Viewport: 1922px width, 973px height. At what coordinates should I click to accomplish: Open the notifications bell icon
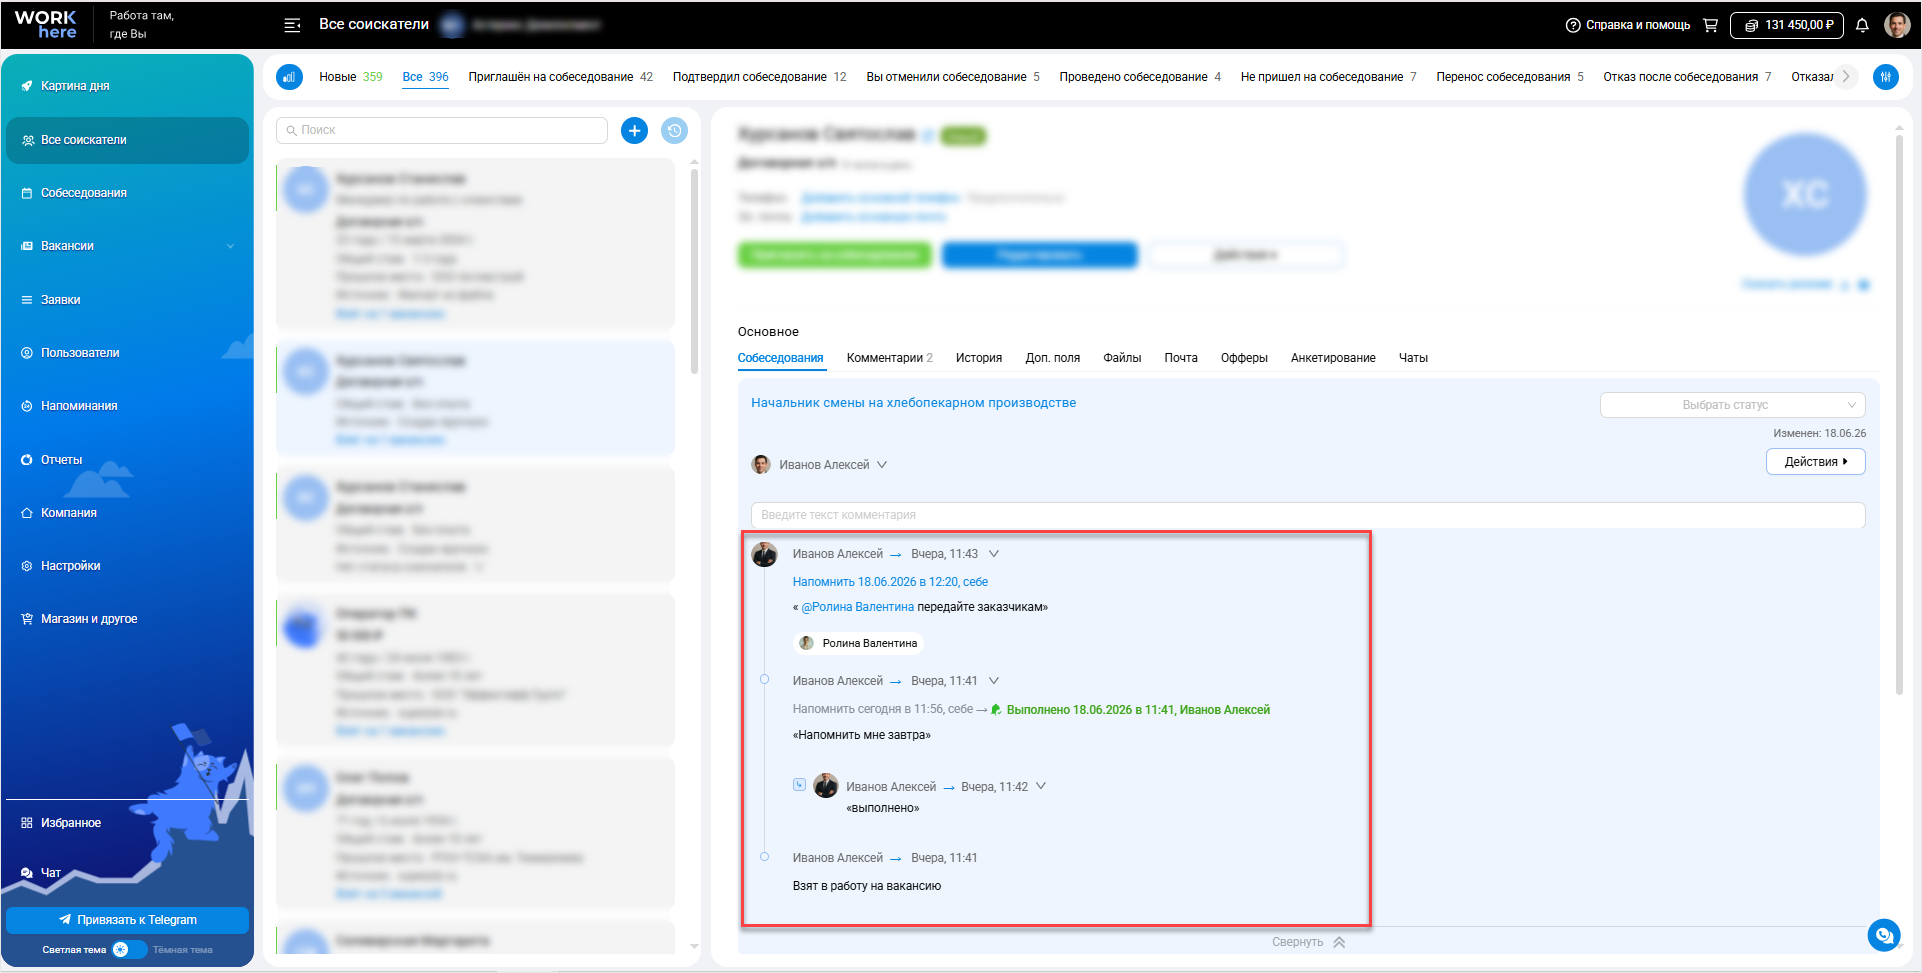[x=1862, y=25]
